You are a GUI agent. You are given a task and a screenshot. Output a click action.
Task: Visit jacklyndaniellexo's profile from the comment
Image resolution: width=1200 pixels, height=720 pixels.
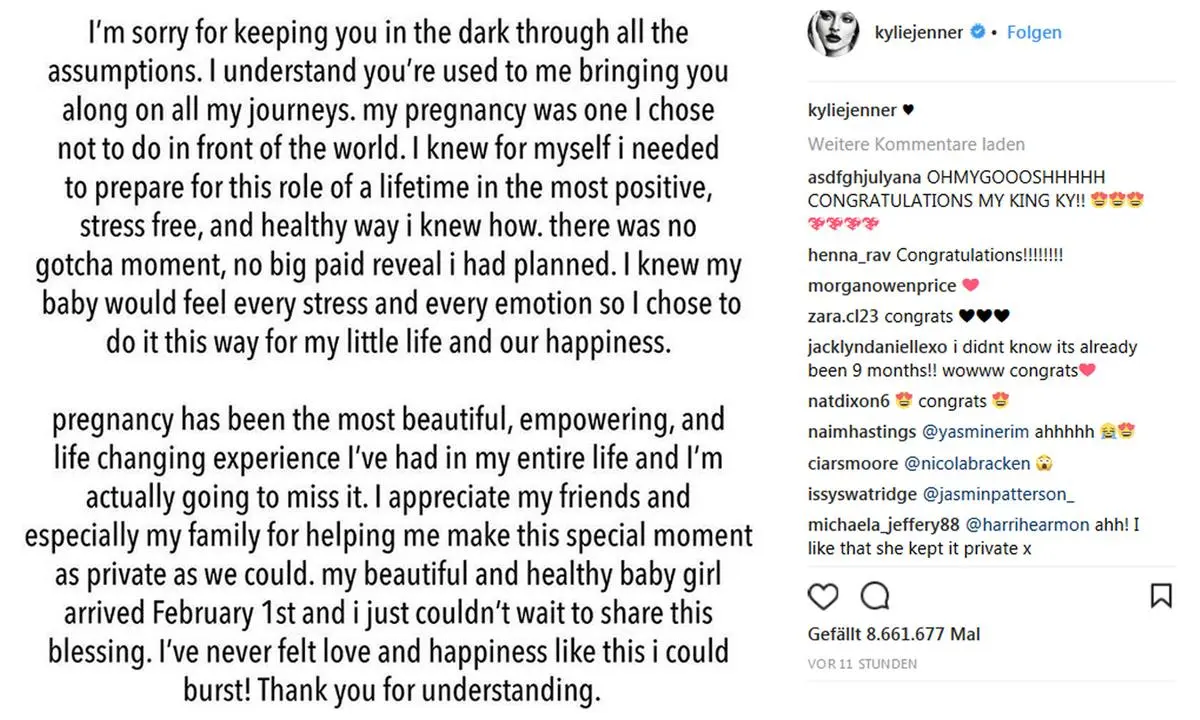[x=878, y=346]
